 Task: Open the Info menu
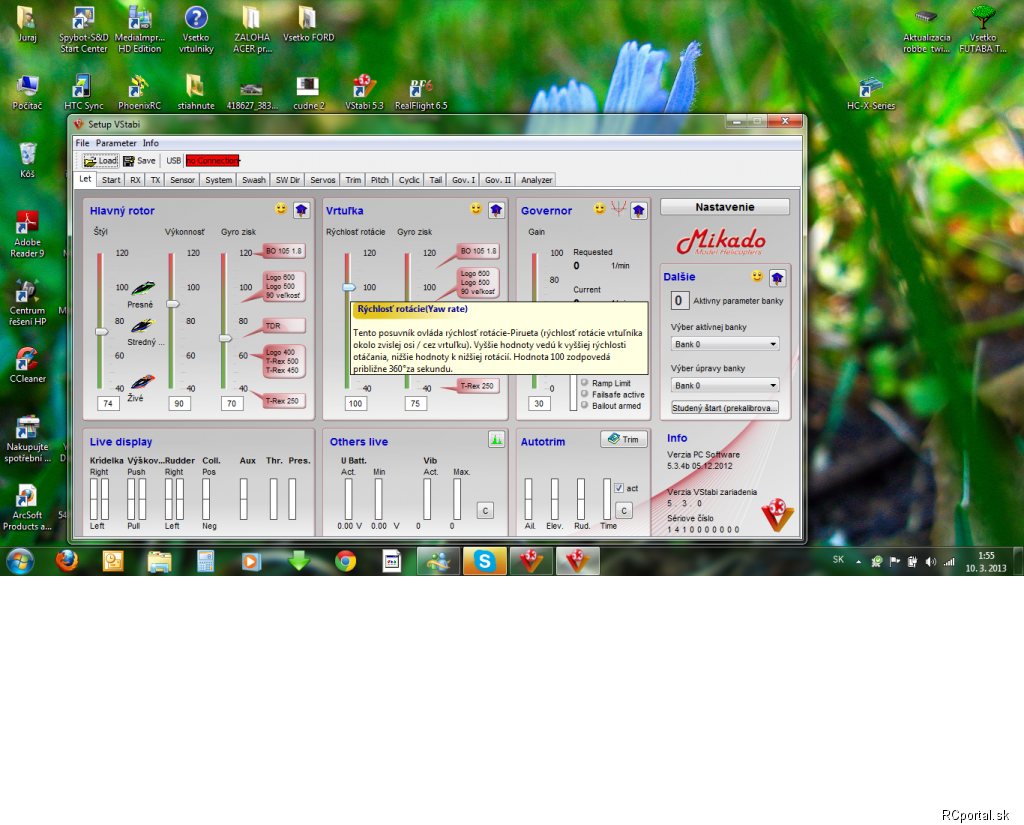(151, 143)
